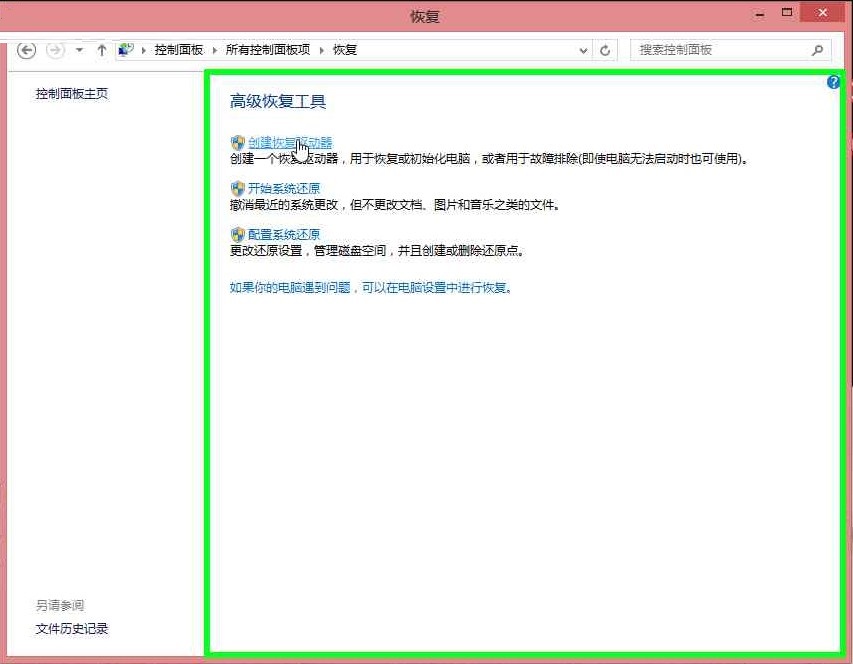
Task: Click the Forward navigation arrow
Action: pyautogui.click(x=55, y=50)
